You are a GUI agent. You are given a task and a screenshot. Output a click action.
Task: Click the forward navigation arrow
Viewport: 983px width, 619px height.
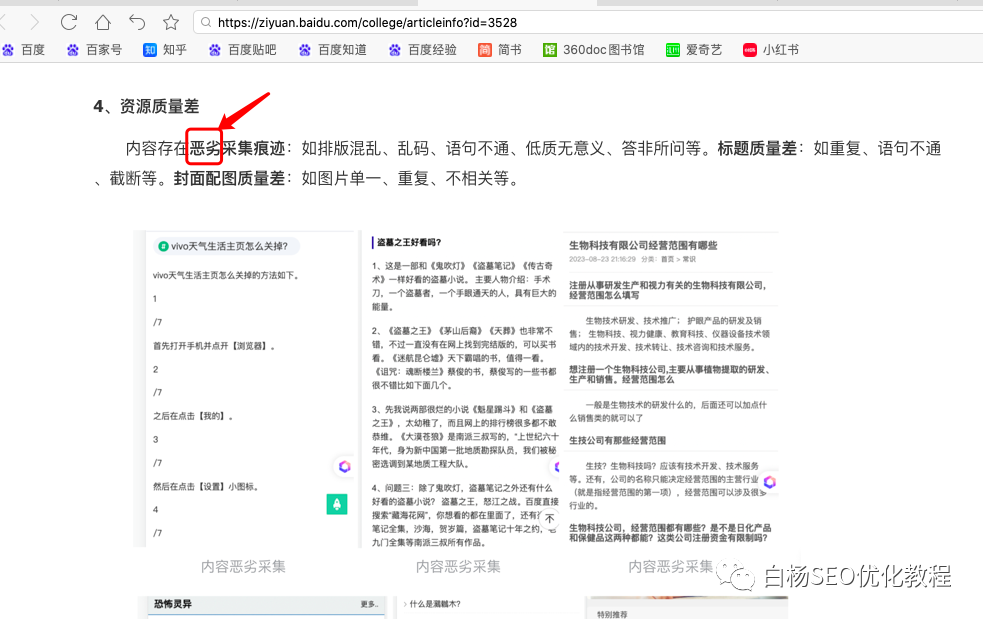pos(36,21)
